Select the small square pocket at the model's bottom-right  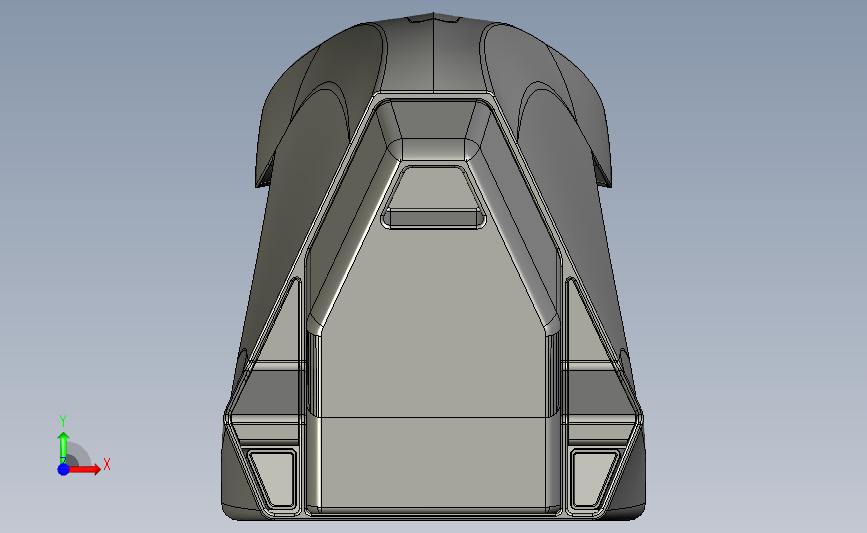[x=594, y=479]
